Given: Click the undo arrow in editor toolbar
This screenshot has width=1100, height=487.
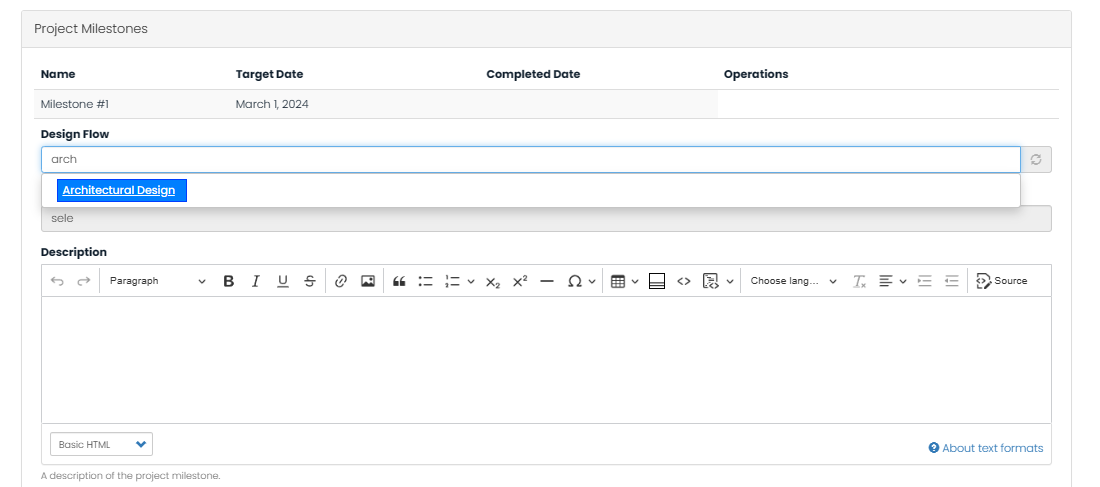Looking at the screenshot, I should 58,281.
